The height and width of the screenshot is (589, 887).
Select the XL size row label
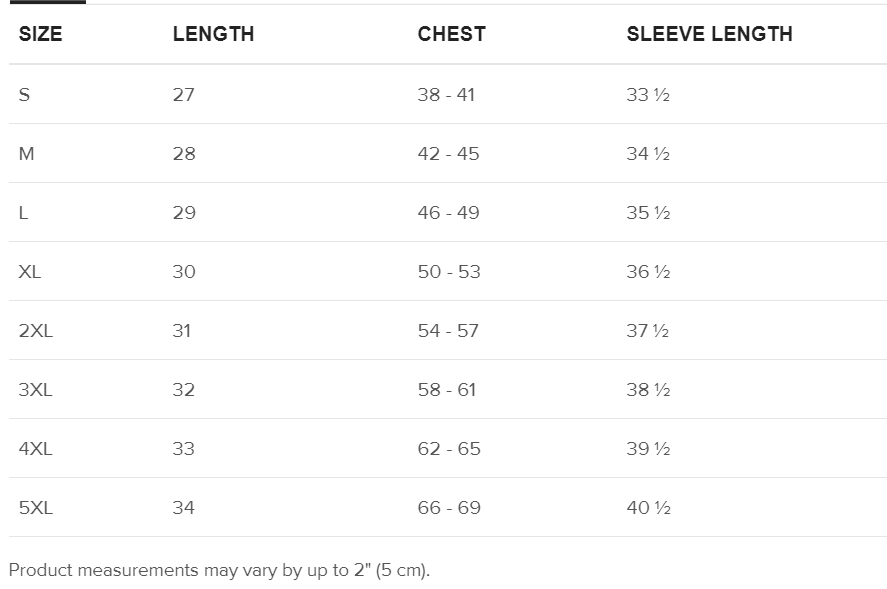pos(30,272)
